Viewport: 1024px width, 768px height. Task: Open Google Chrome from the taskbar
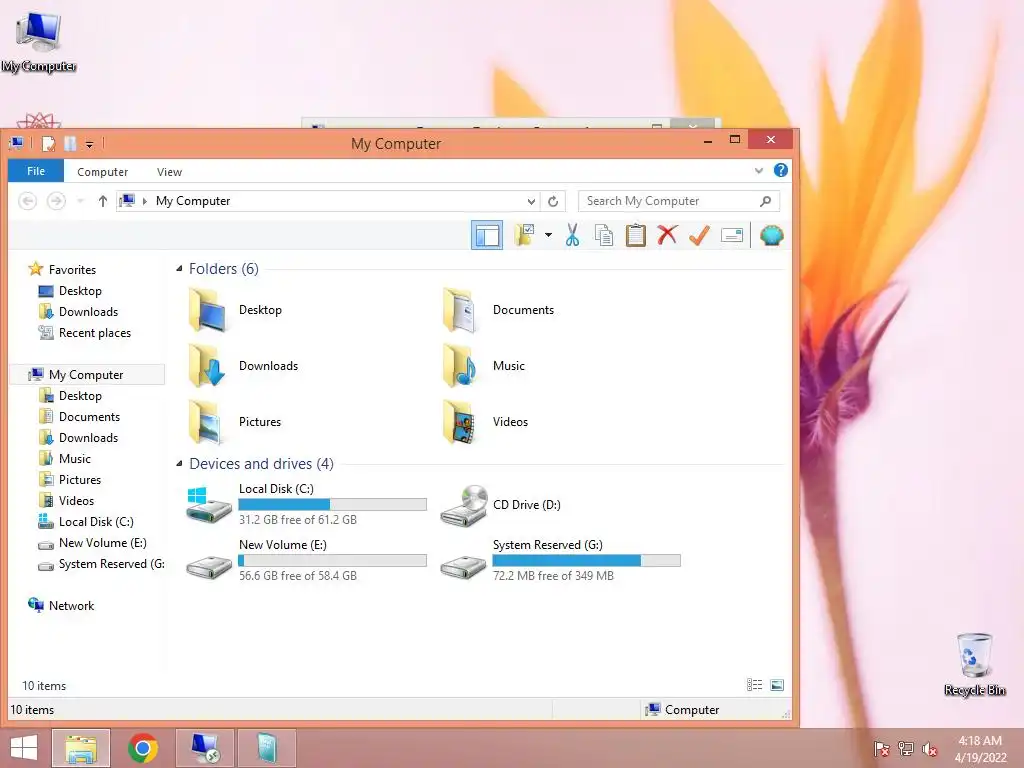(143, 748)
